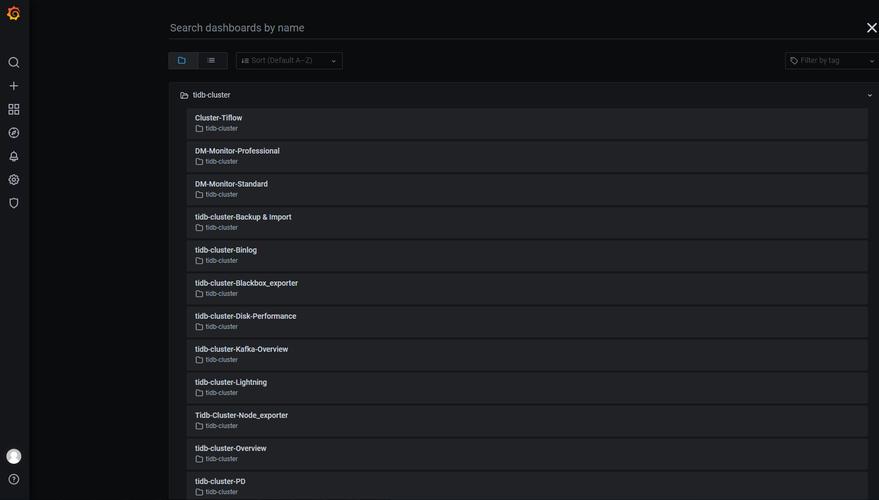Click folder label under Tidb-Cluster-Node_exporter
The height and width of the screenshot is (500, 879).
[221, 427]
